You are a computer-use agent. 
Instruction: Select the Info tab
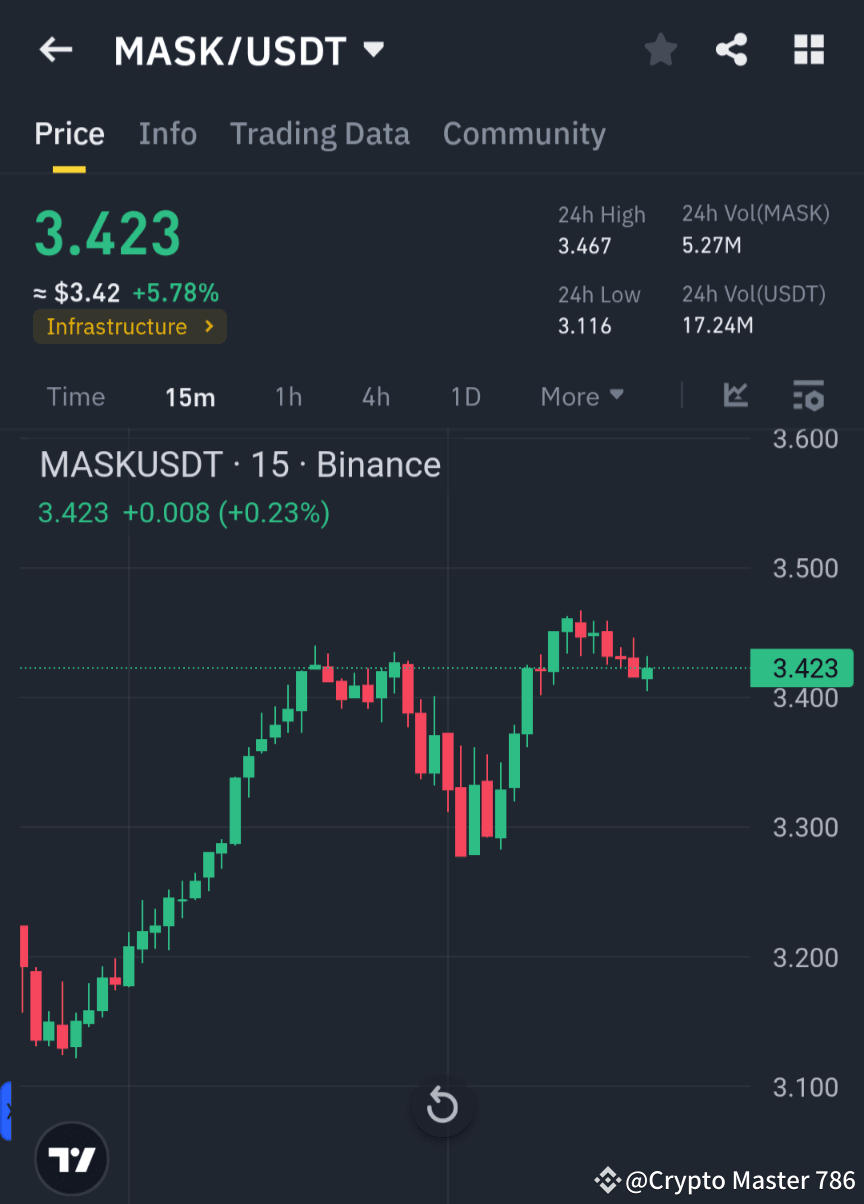pos(167,133)
